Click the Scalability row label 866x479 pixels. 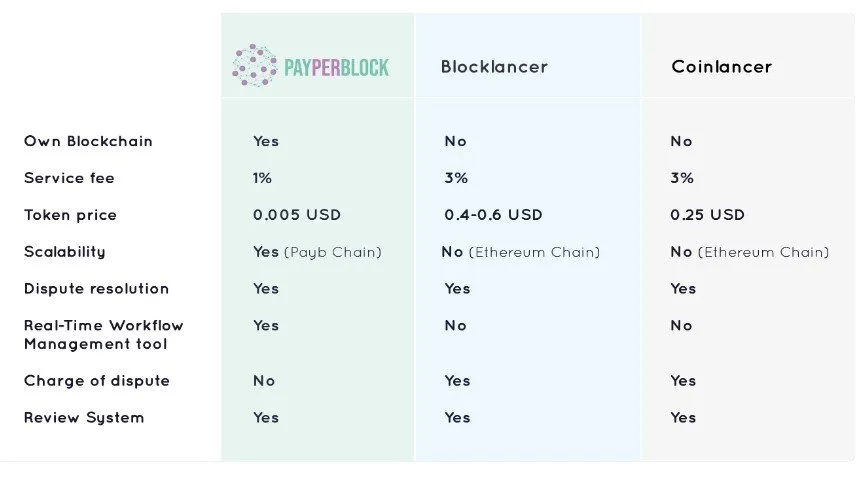pyautogui.click(x=65, y=252)
